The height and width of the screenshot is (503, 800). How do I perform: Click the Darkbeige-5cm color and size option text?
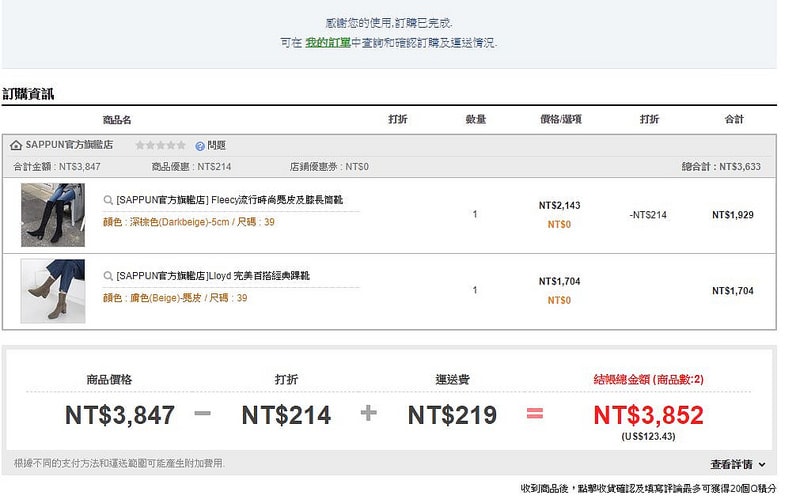[x=188, y=222]
